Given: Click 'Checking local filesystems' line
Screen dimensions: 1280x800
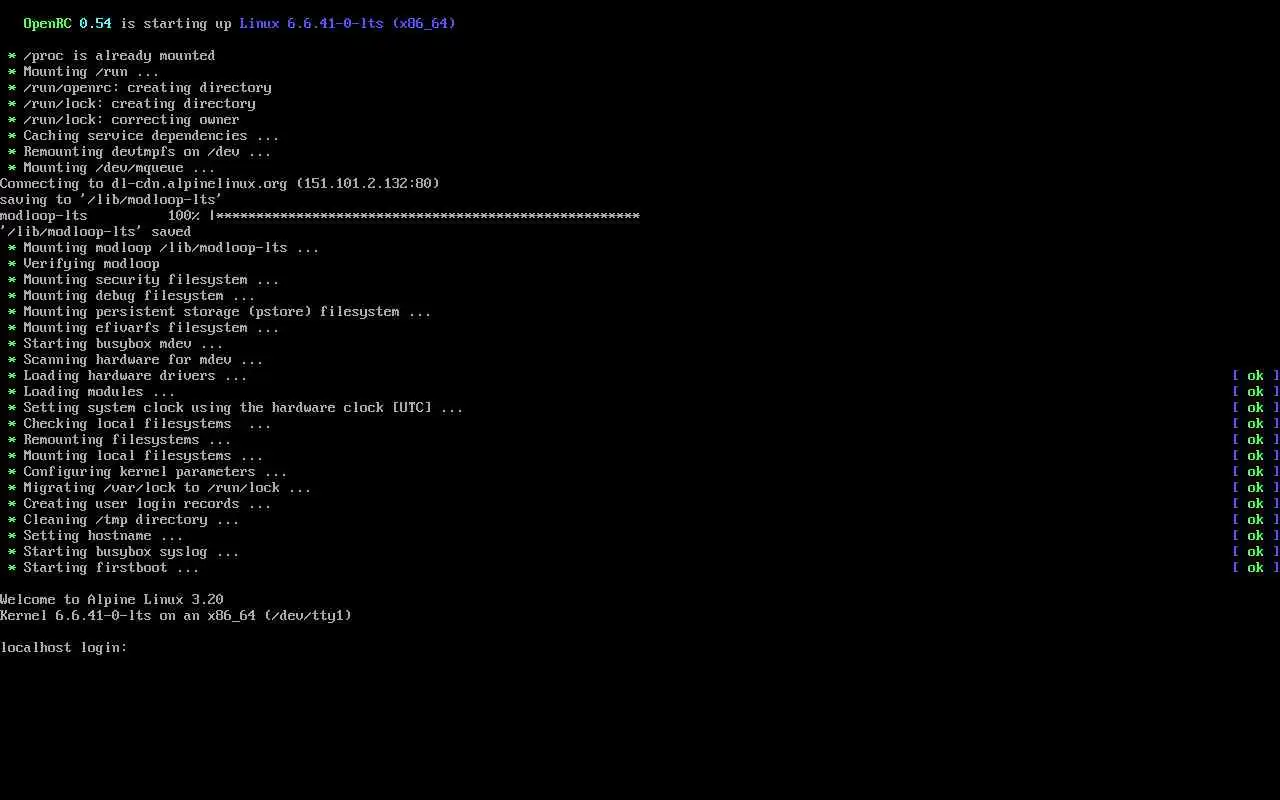Looking at the screenshot, I should coord(140,423).
